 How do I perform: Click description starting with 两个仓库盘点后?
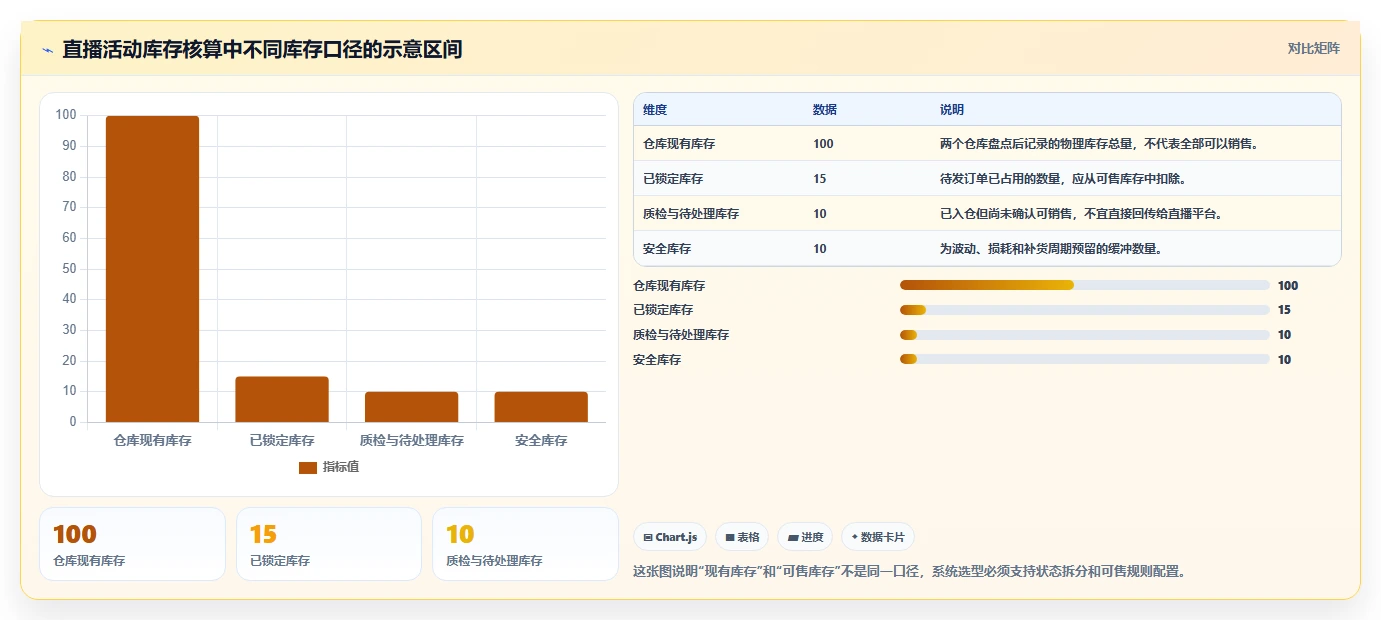pos(1099,144)
